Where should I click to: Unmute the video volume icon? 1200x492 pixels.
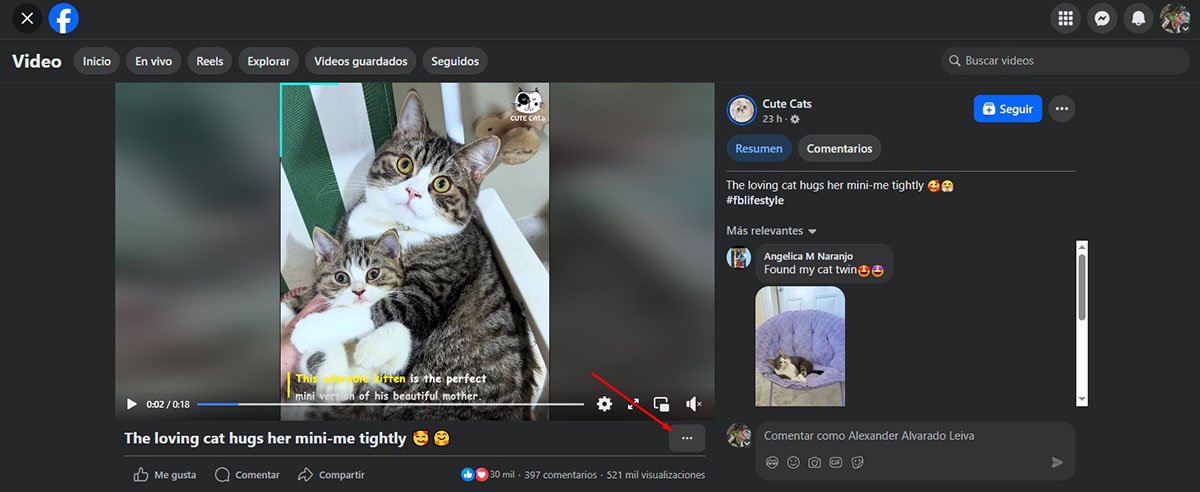pos(694,404)
